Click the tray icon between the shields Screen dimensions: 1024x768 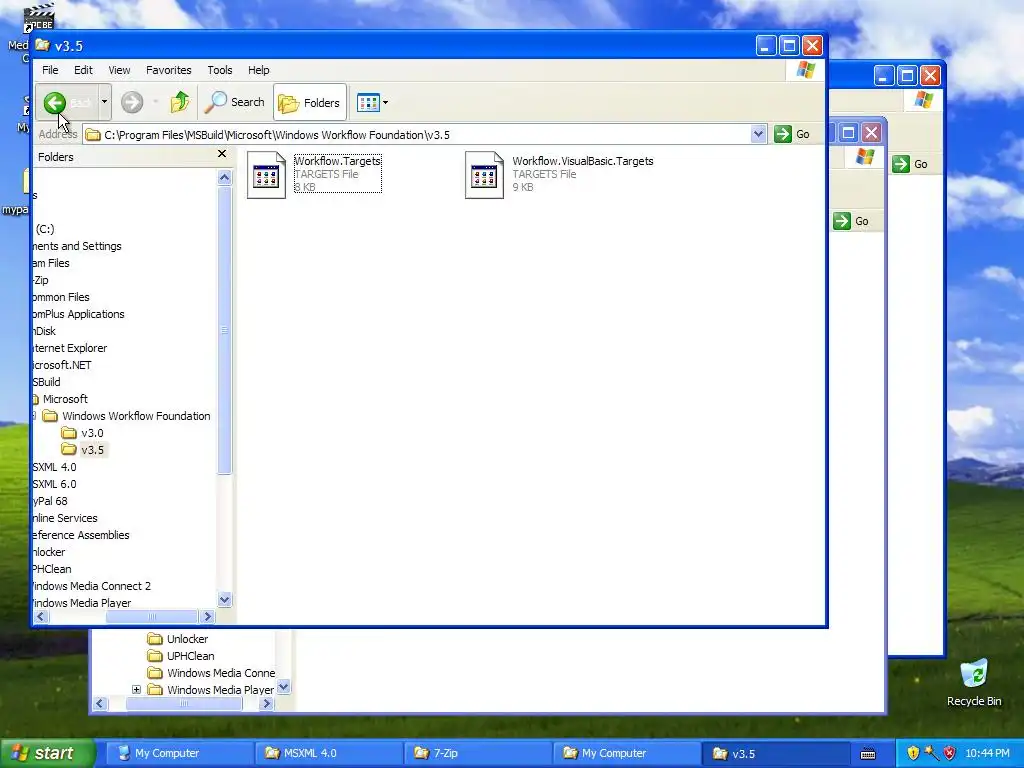click(x=931, y=753)
